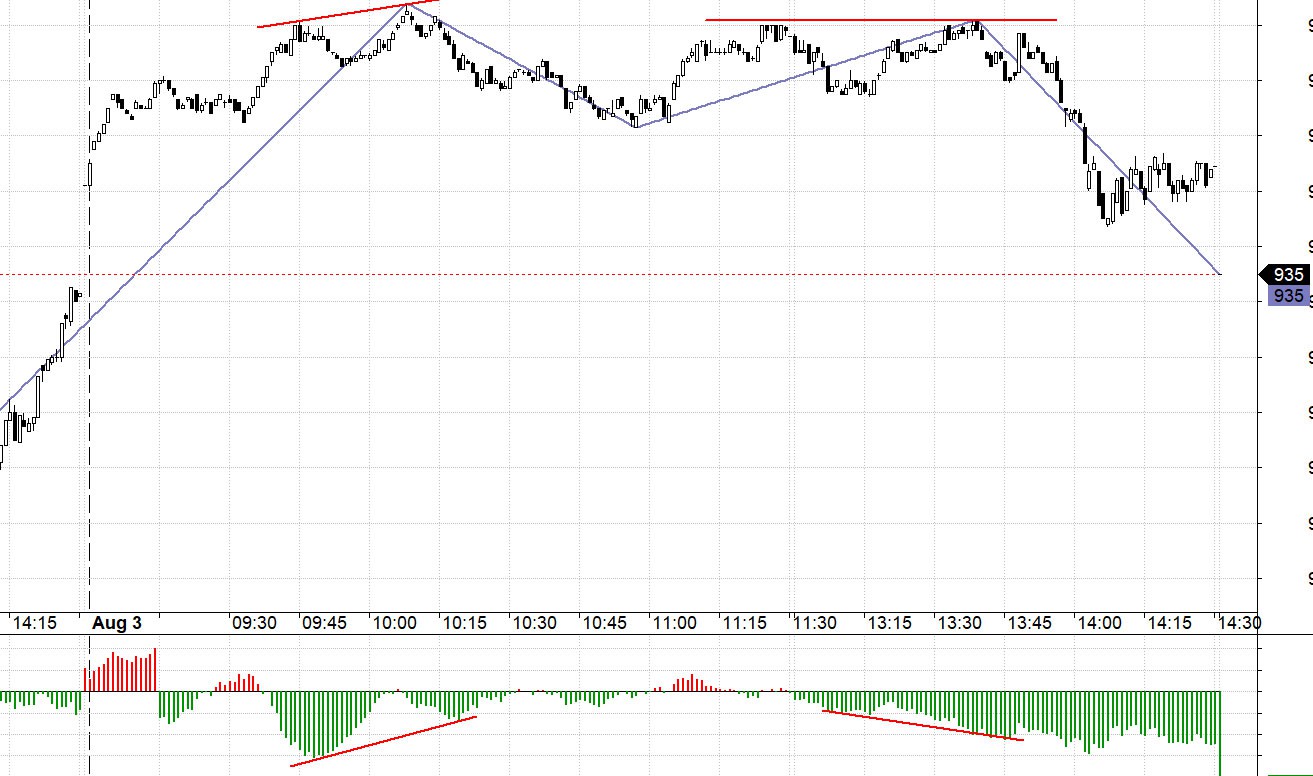
Task: Click the tall red histogram bars at Aug 3
Action: pyautogui.click(x=122, y=672)
